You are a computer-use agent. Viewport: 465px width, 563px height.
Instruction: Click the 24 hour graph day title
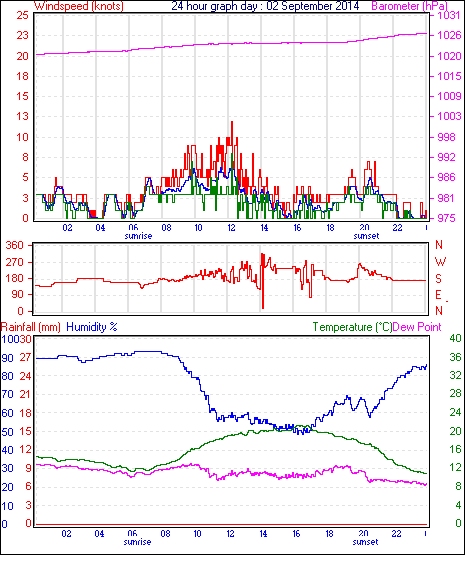point(265,6)
